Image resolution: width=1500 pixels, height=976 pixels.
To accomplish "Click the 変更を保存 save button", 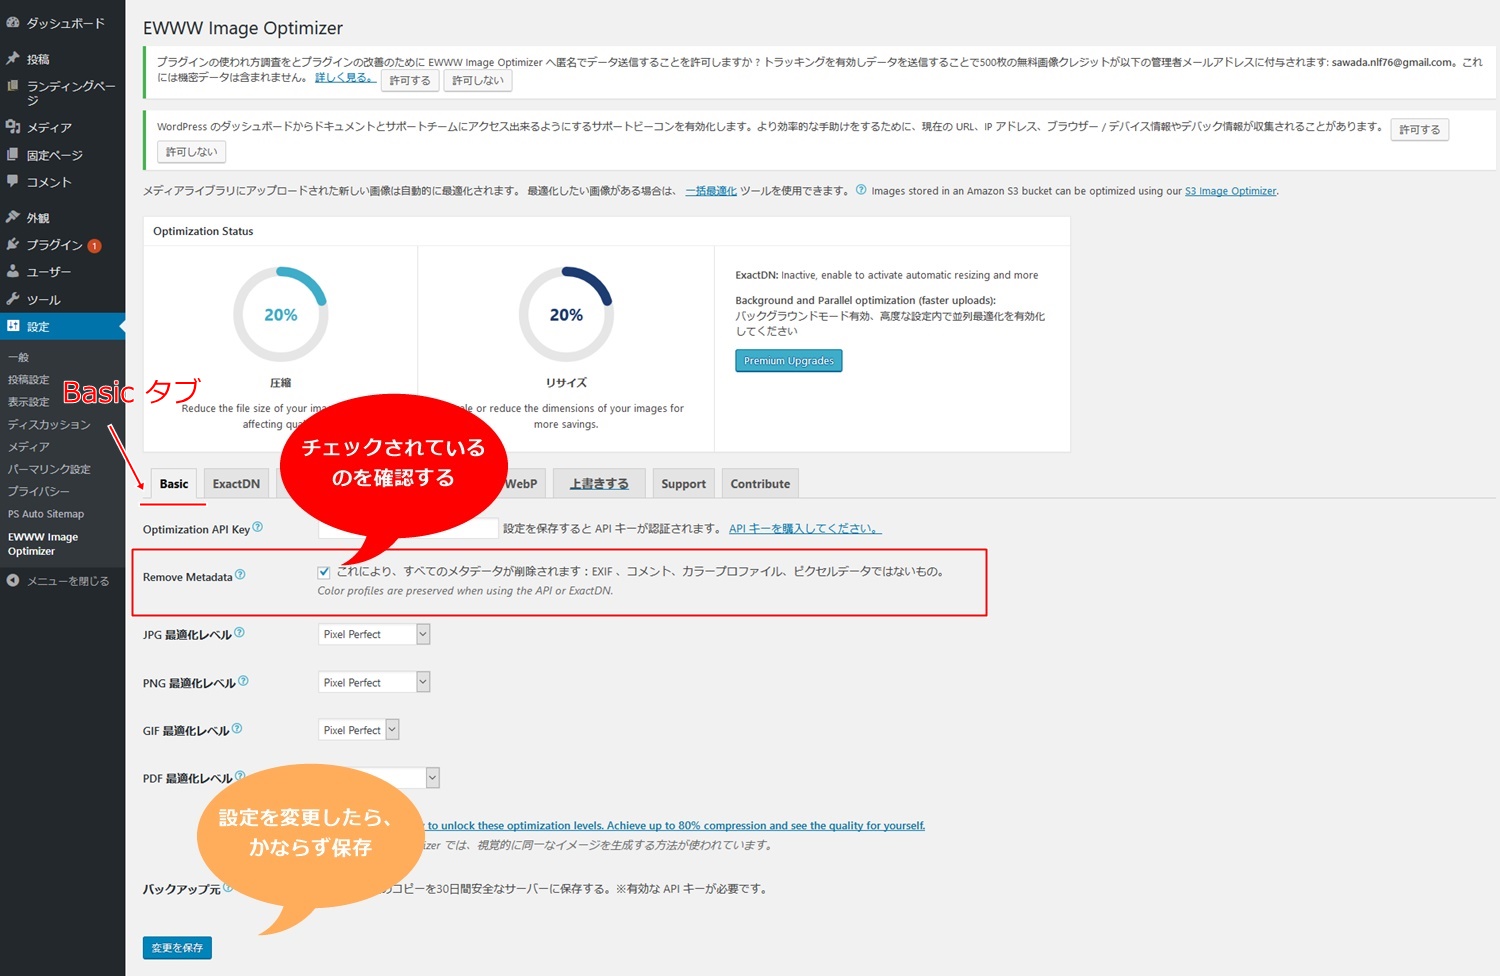I will [177, 947].
